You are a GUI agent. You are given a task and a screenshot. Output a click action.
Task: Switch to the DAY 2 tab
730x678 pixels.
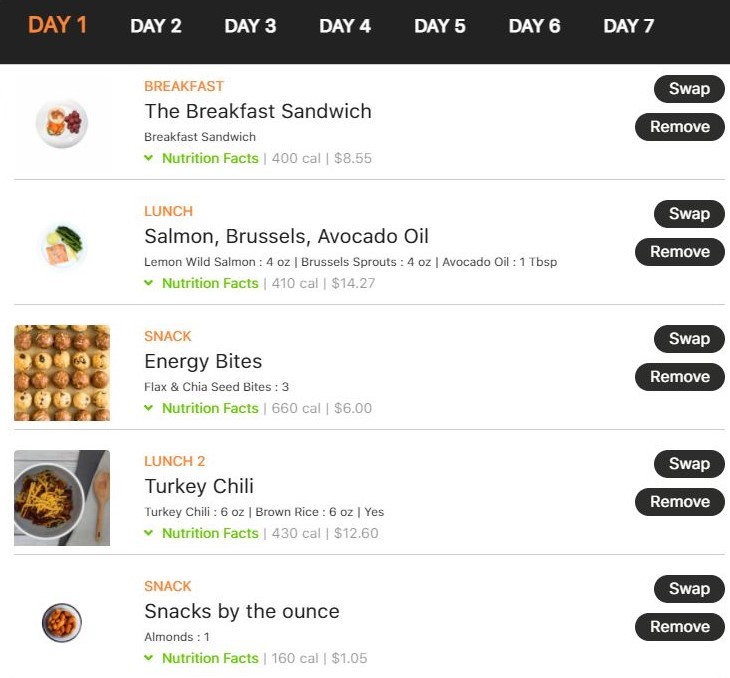tap(155, 26)
